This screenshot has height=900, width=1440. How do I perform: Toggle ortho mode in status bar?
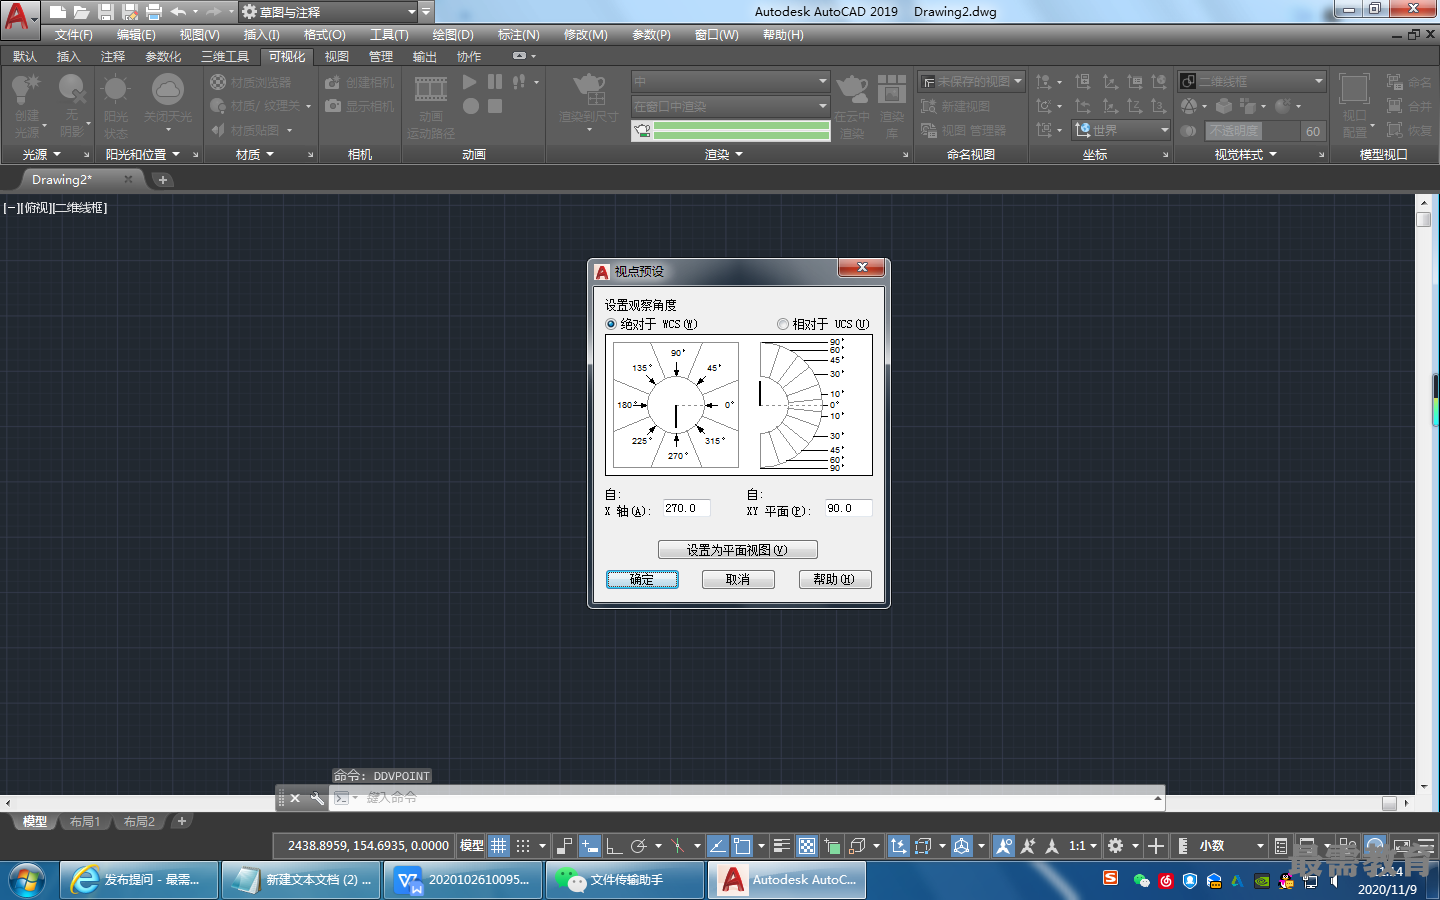[613, 846]
